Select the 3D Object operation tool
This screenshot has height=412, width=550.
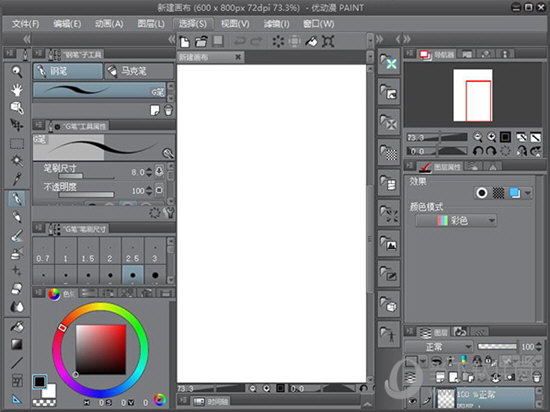pyautogui.click(x=16, y=108)
